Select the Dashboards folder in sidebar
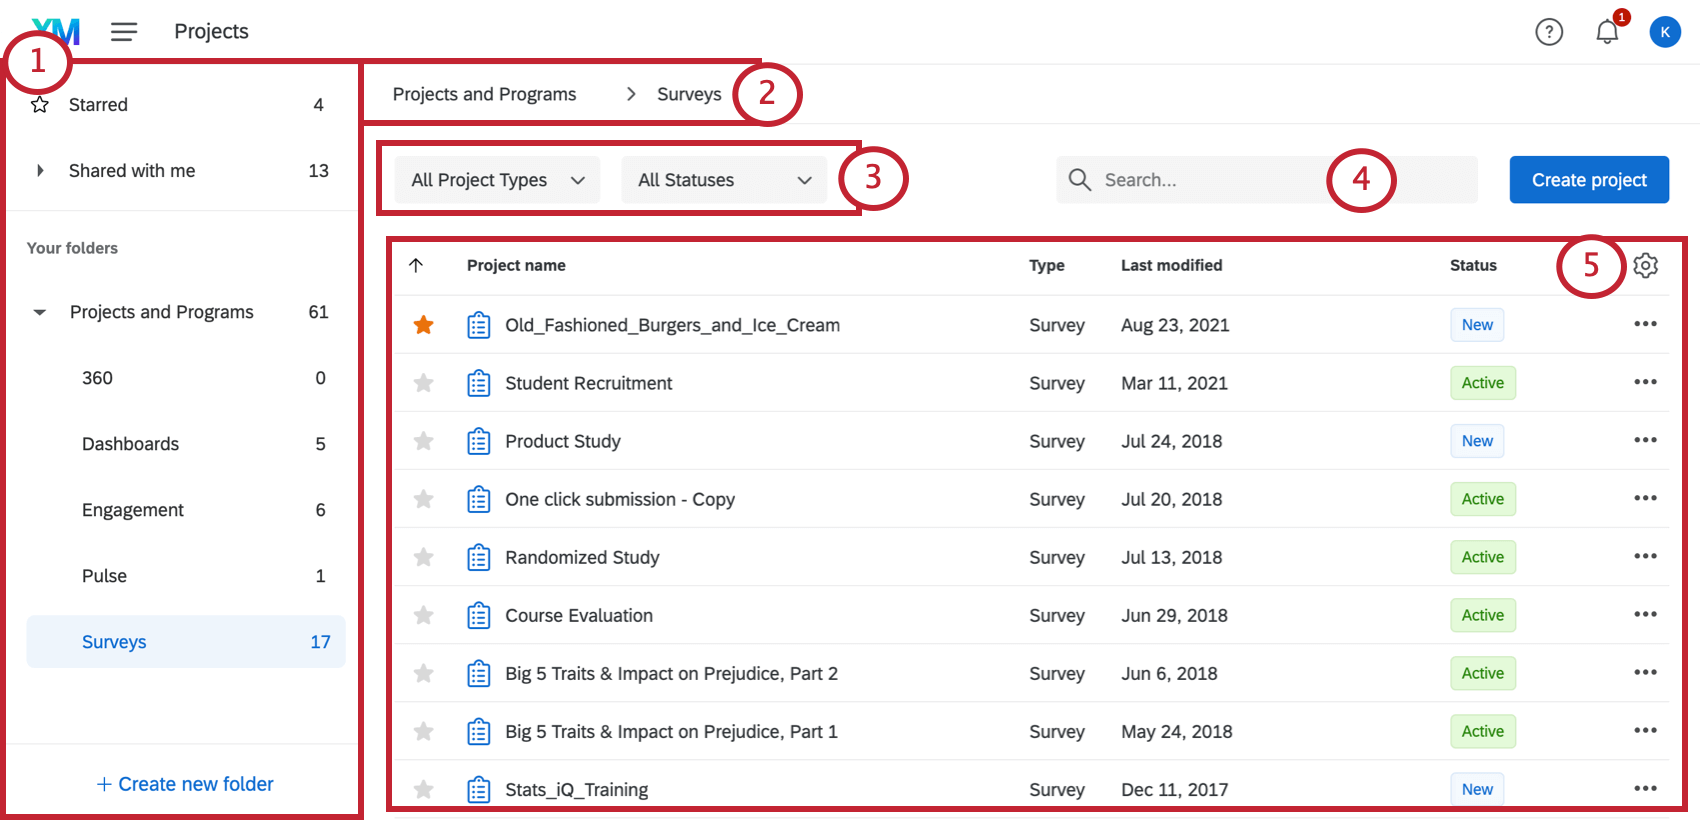 click(x=131, y=444)
